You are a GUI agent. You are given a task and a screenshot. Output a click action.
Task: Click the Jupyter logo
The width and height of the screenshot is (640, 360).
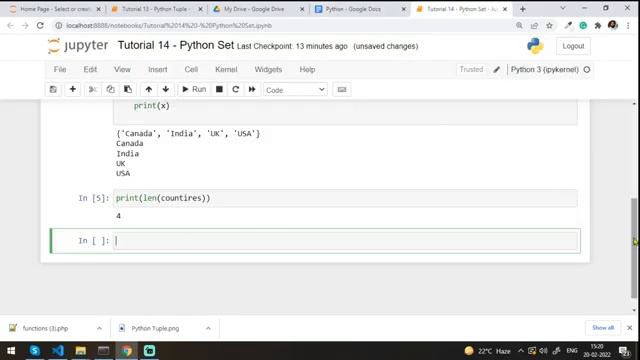click(78, 46)
